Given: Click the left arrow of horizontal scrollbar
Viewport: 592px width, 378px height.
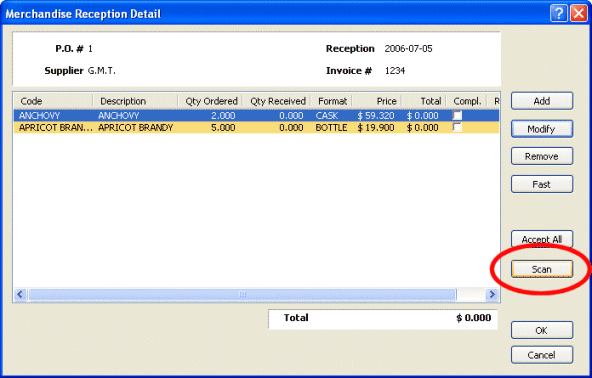Looking at the screenshot, I should [20, 294].
